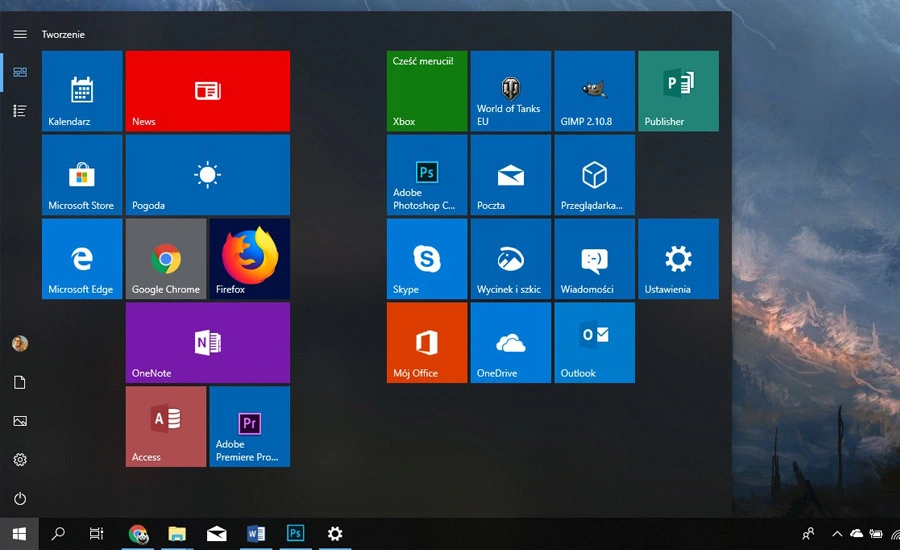Open the Przeglądarka 3D viewer tile
Screen dimensions: 900x550
coord(595,175)
